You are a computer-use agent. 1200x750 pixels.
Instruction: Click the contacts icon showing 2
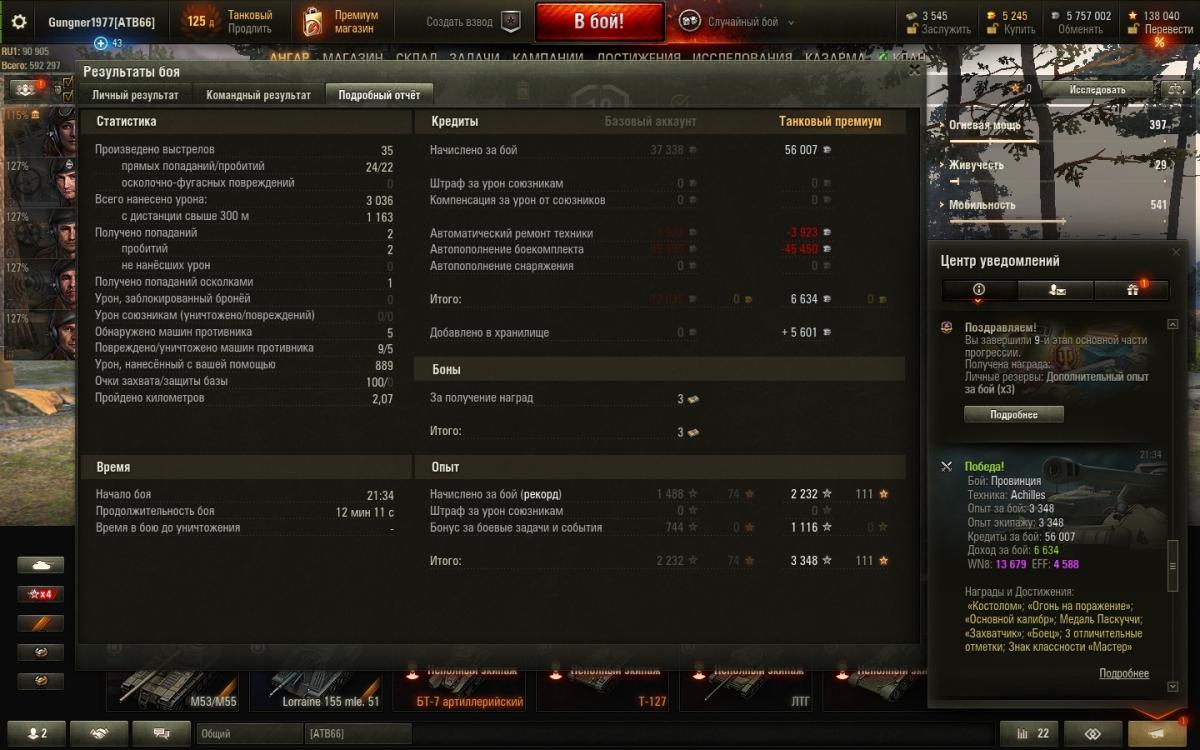pyautogui.click(x=36, y=733)
